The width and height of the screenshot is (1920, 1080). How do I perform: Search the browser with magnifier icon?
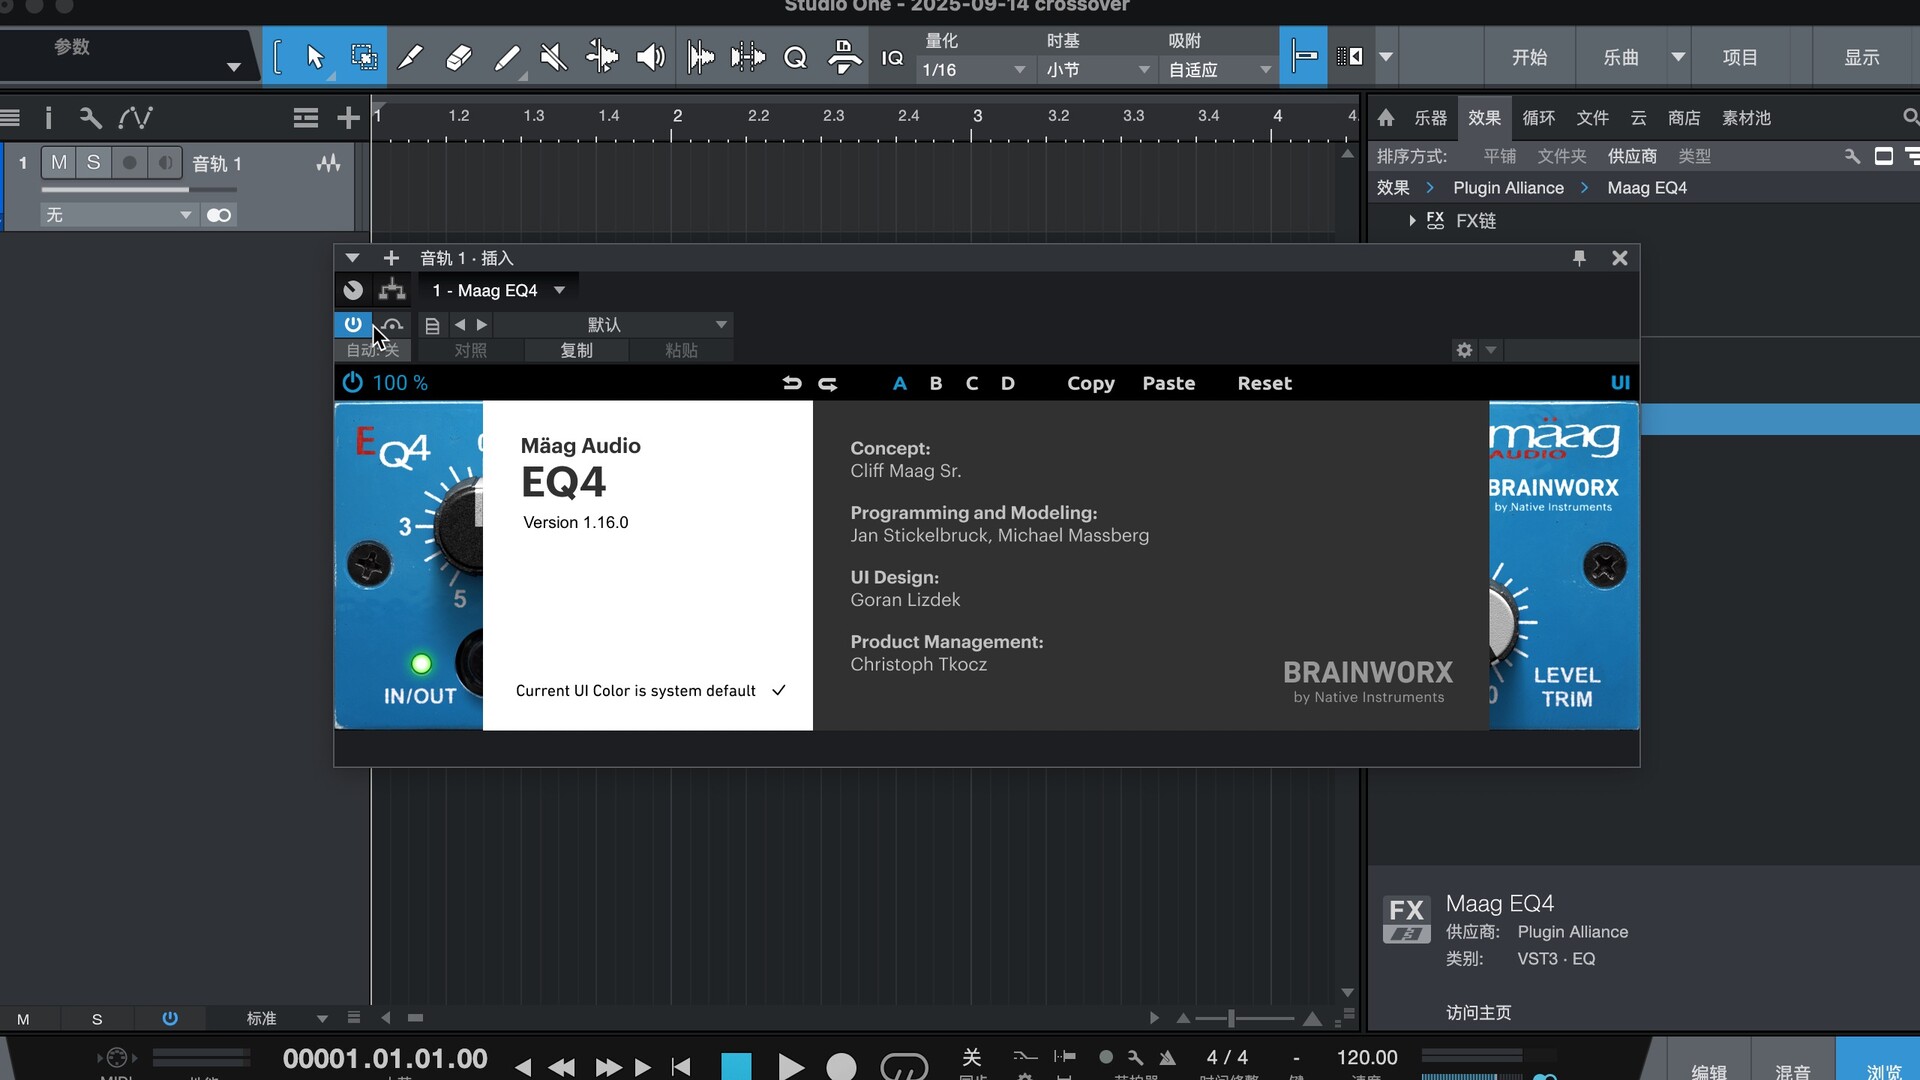click(x=1910, y=118)
